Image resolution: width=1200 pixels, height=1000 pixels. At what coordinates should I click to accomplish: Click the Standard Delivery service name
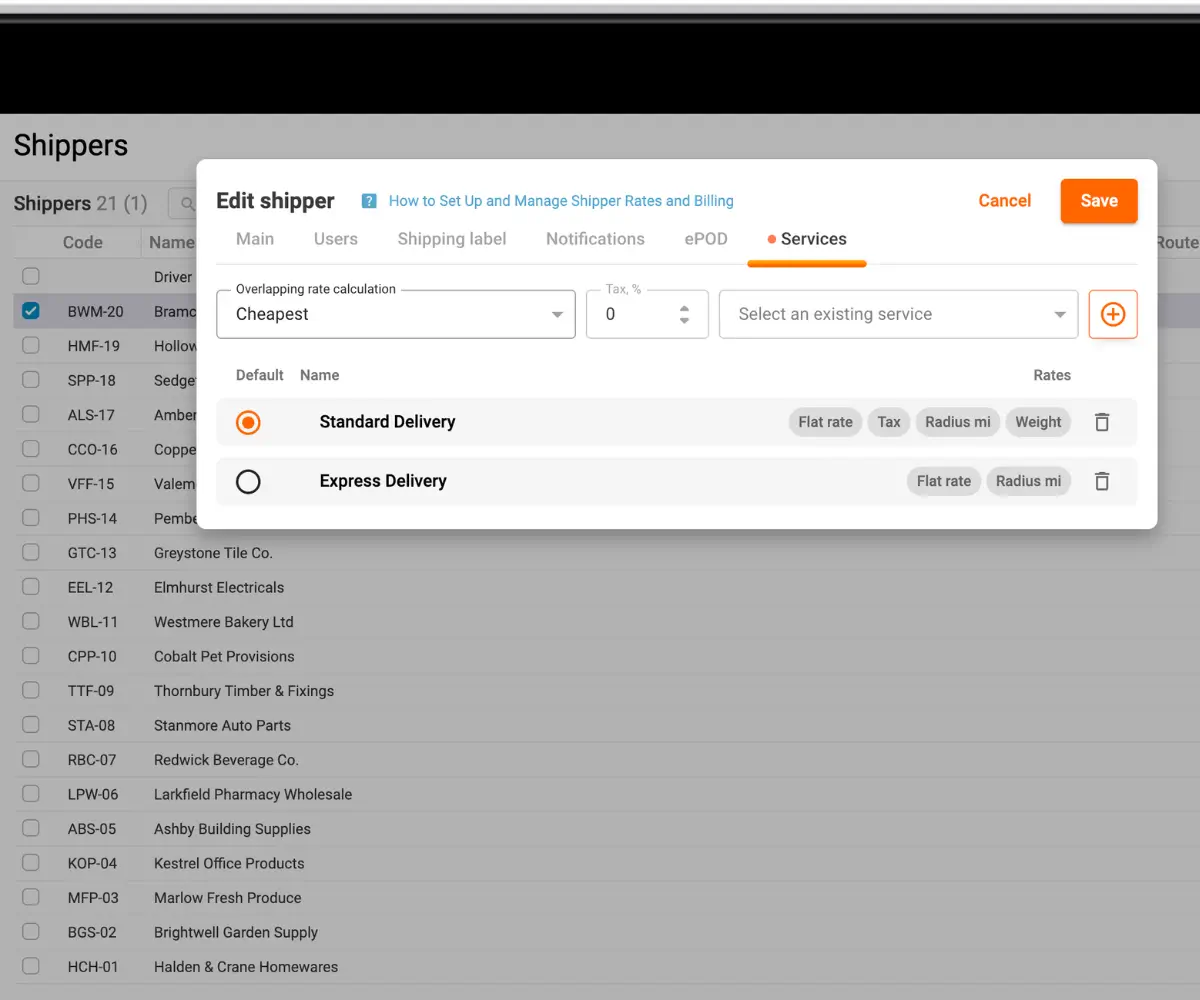tap(387, 422)
